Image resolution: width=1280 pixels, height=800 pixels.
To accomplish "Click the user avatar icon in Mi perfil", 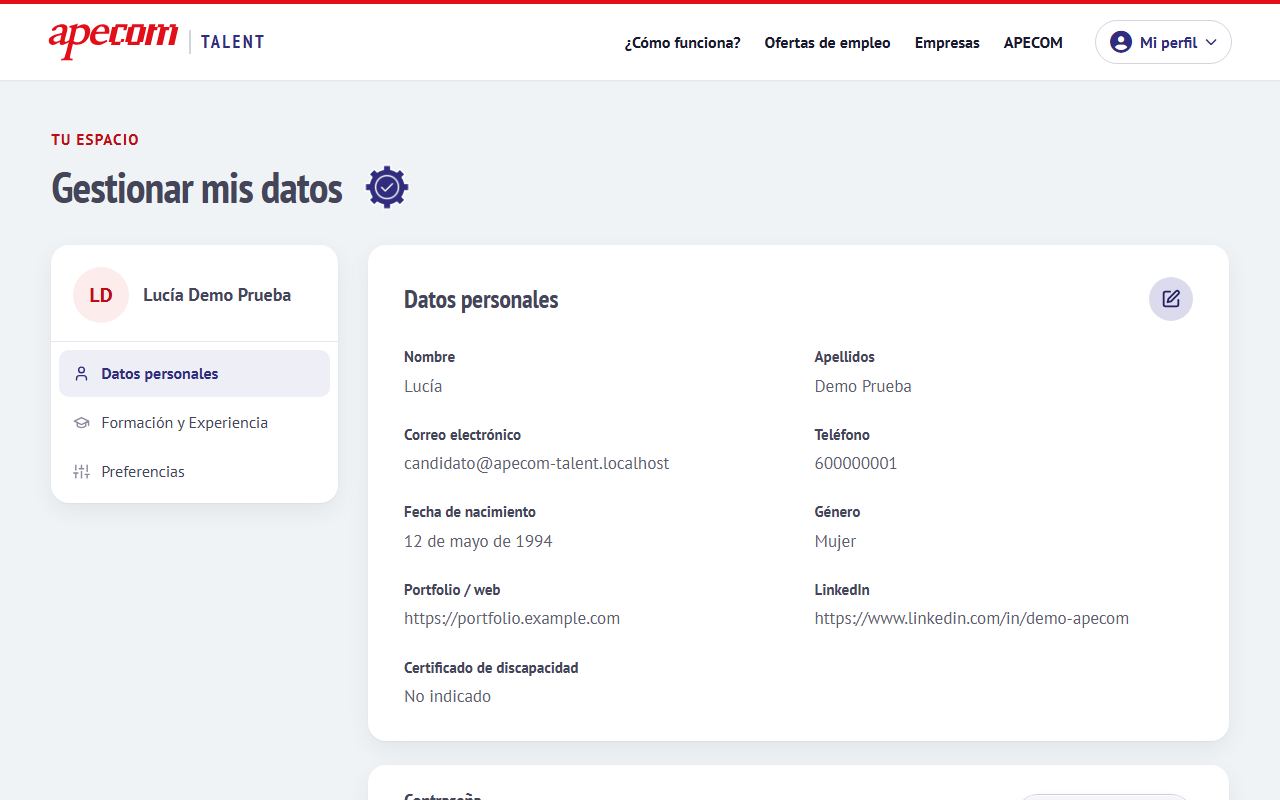I will pos(1121,42).
